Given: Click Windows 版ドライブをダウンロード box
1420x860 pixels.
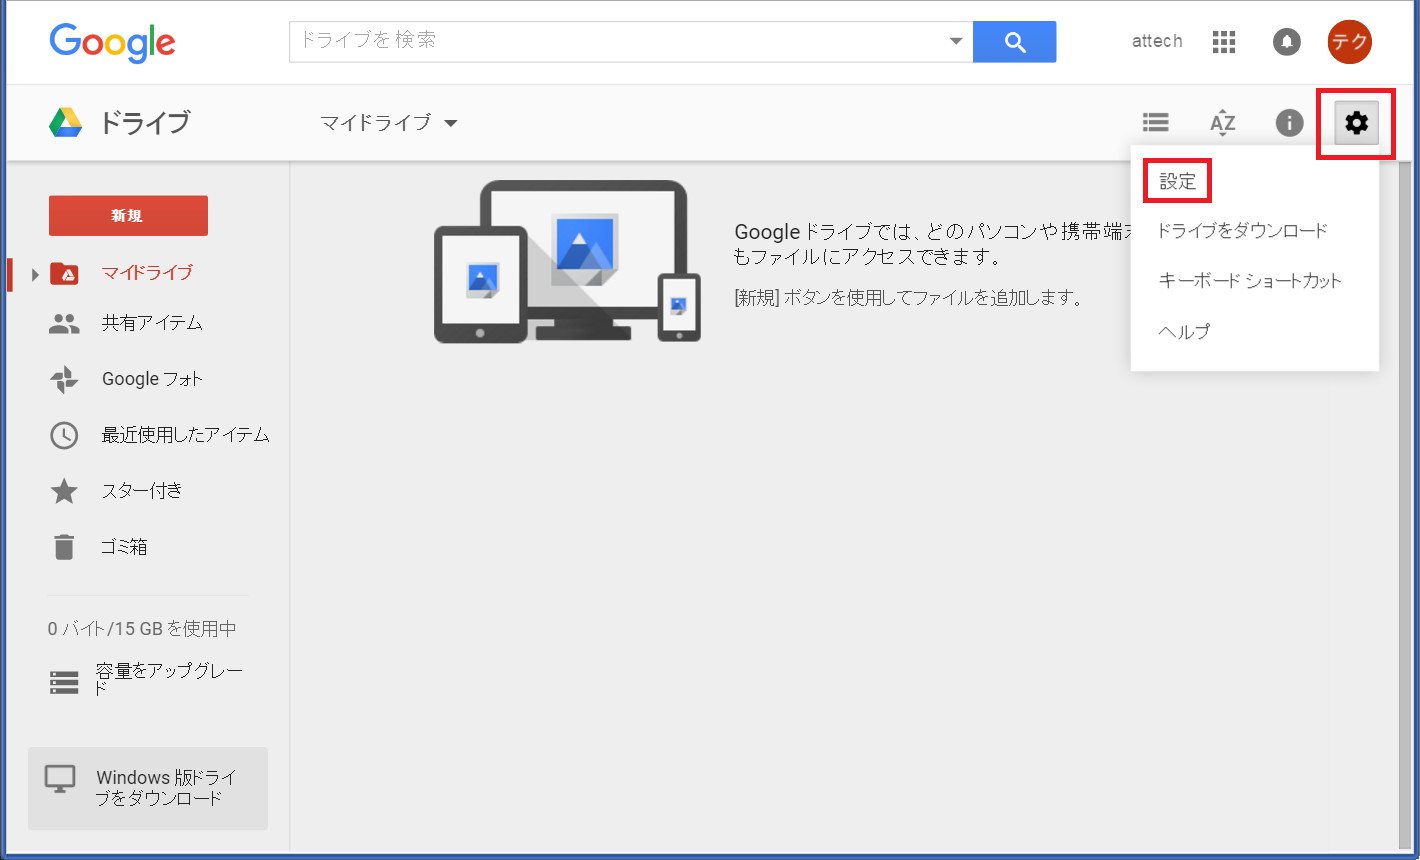Looking at the screenshot, I should tap(148, 788).
